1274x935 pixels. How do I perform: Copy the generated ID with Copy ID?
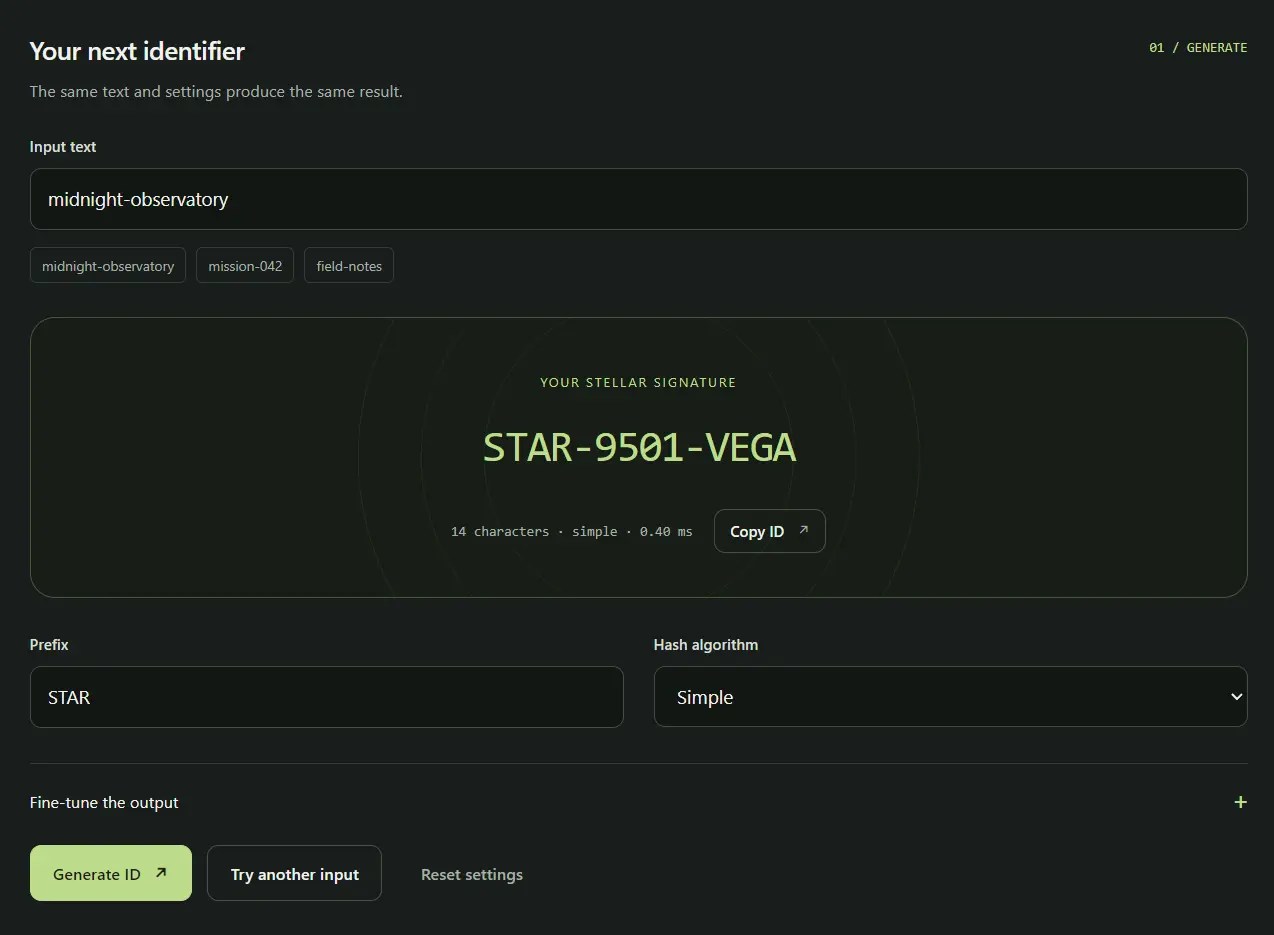coord(769,531)
